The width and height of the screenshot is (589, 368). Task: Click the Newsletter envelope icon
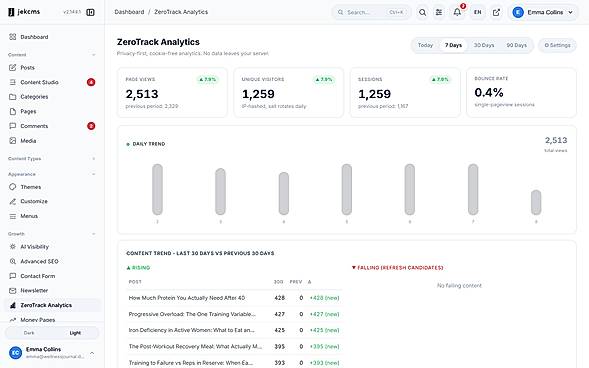coord(13,291)
